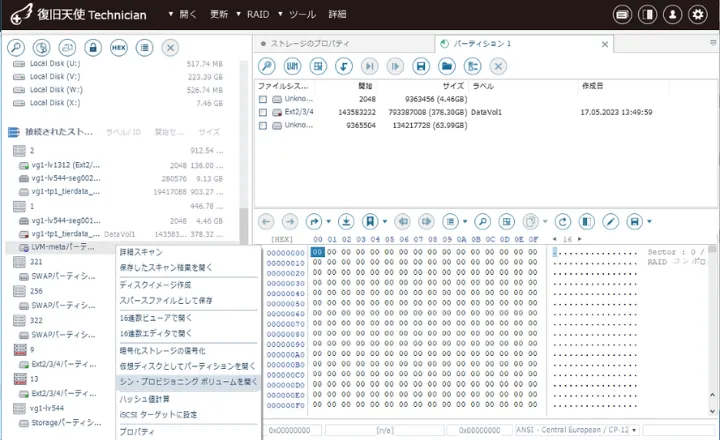Click the HEX viewer icon in left toolbar

118,47
